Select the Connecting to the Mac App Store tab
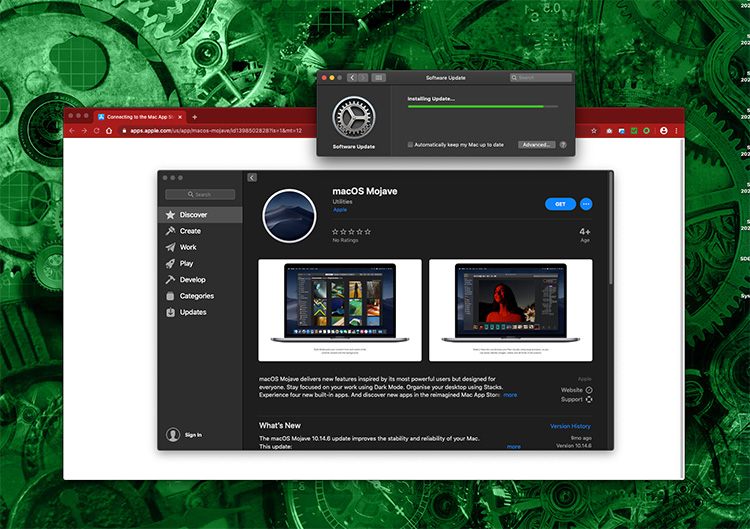 coord(139,117)
